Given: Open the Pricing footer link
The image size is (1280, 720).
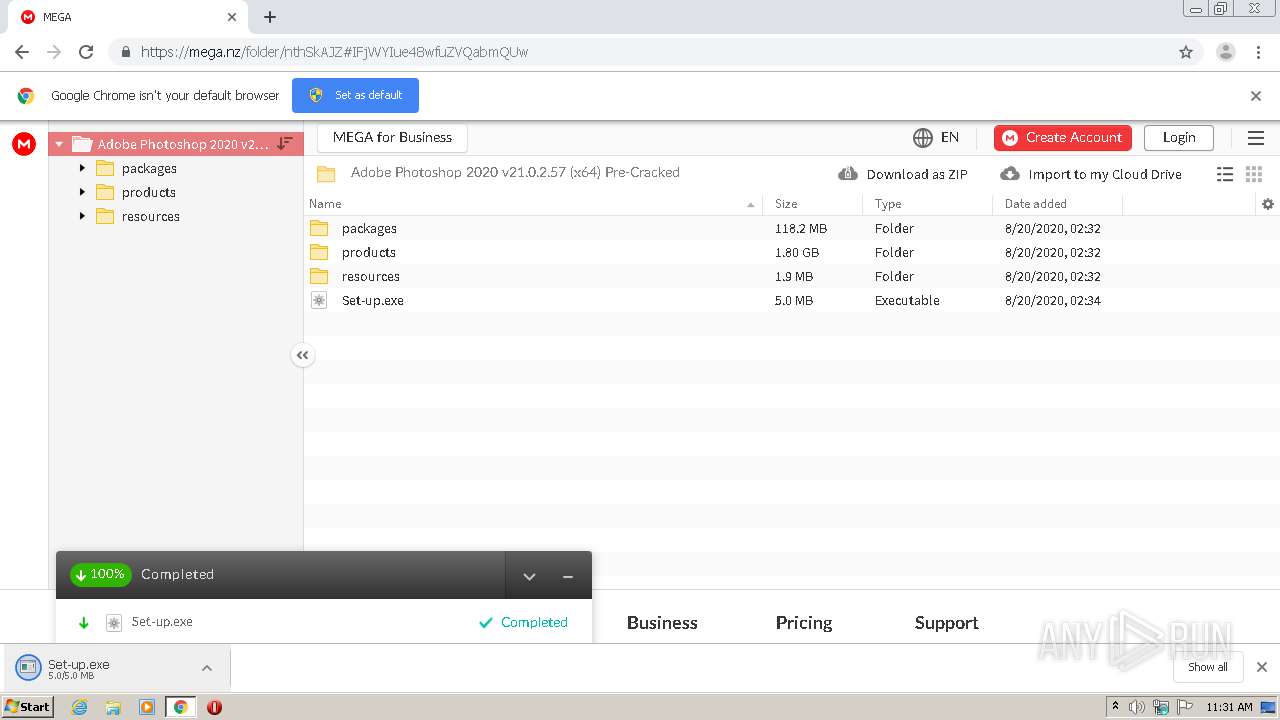Looking at the screenshot, I should click(804, 623).
